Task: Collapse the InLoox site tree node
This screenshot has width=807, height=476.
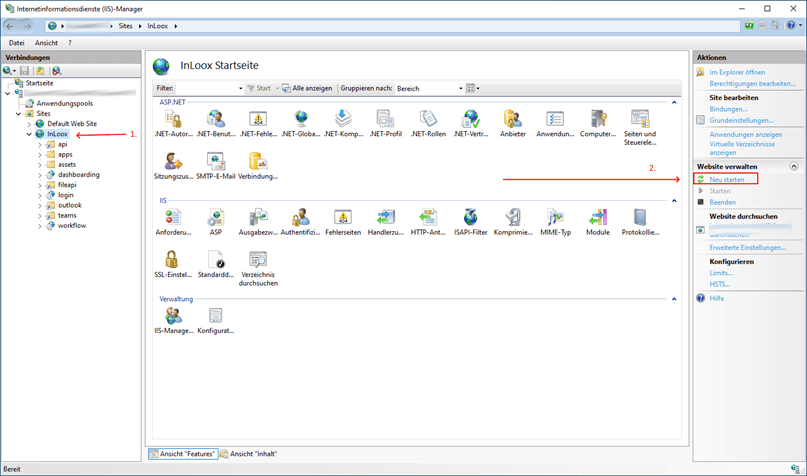Action: click(29, 134)
